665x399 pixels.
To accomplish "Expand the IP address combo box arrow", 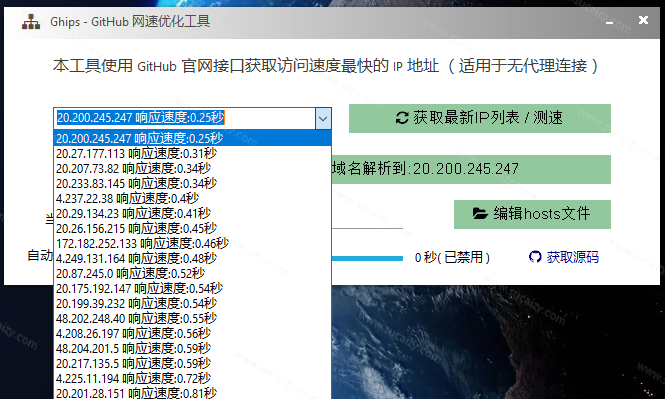I will point(323,118).
